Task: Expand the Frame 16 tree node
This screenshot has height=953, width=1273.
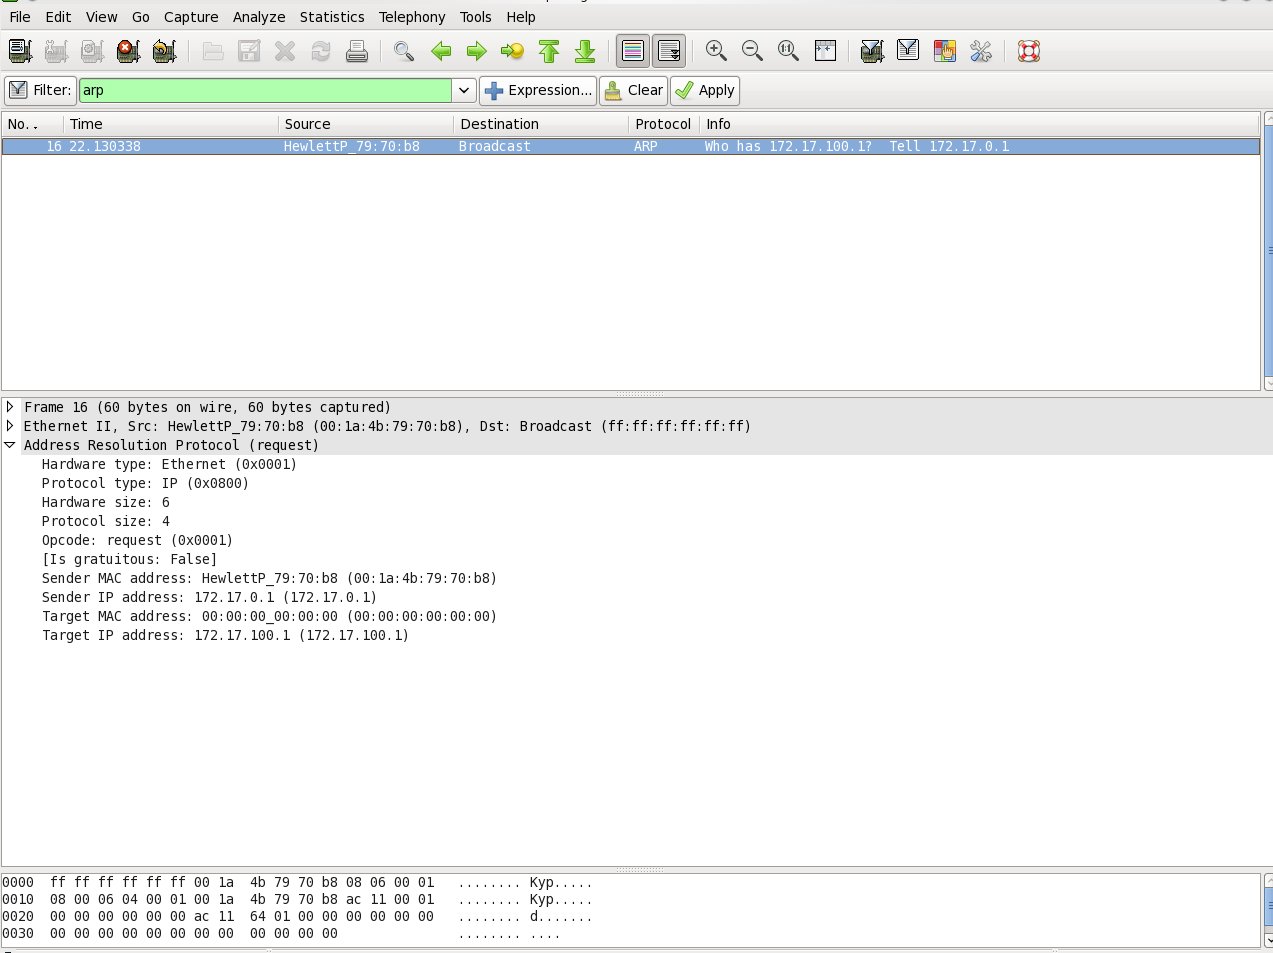Action: click(10, 407)
